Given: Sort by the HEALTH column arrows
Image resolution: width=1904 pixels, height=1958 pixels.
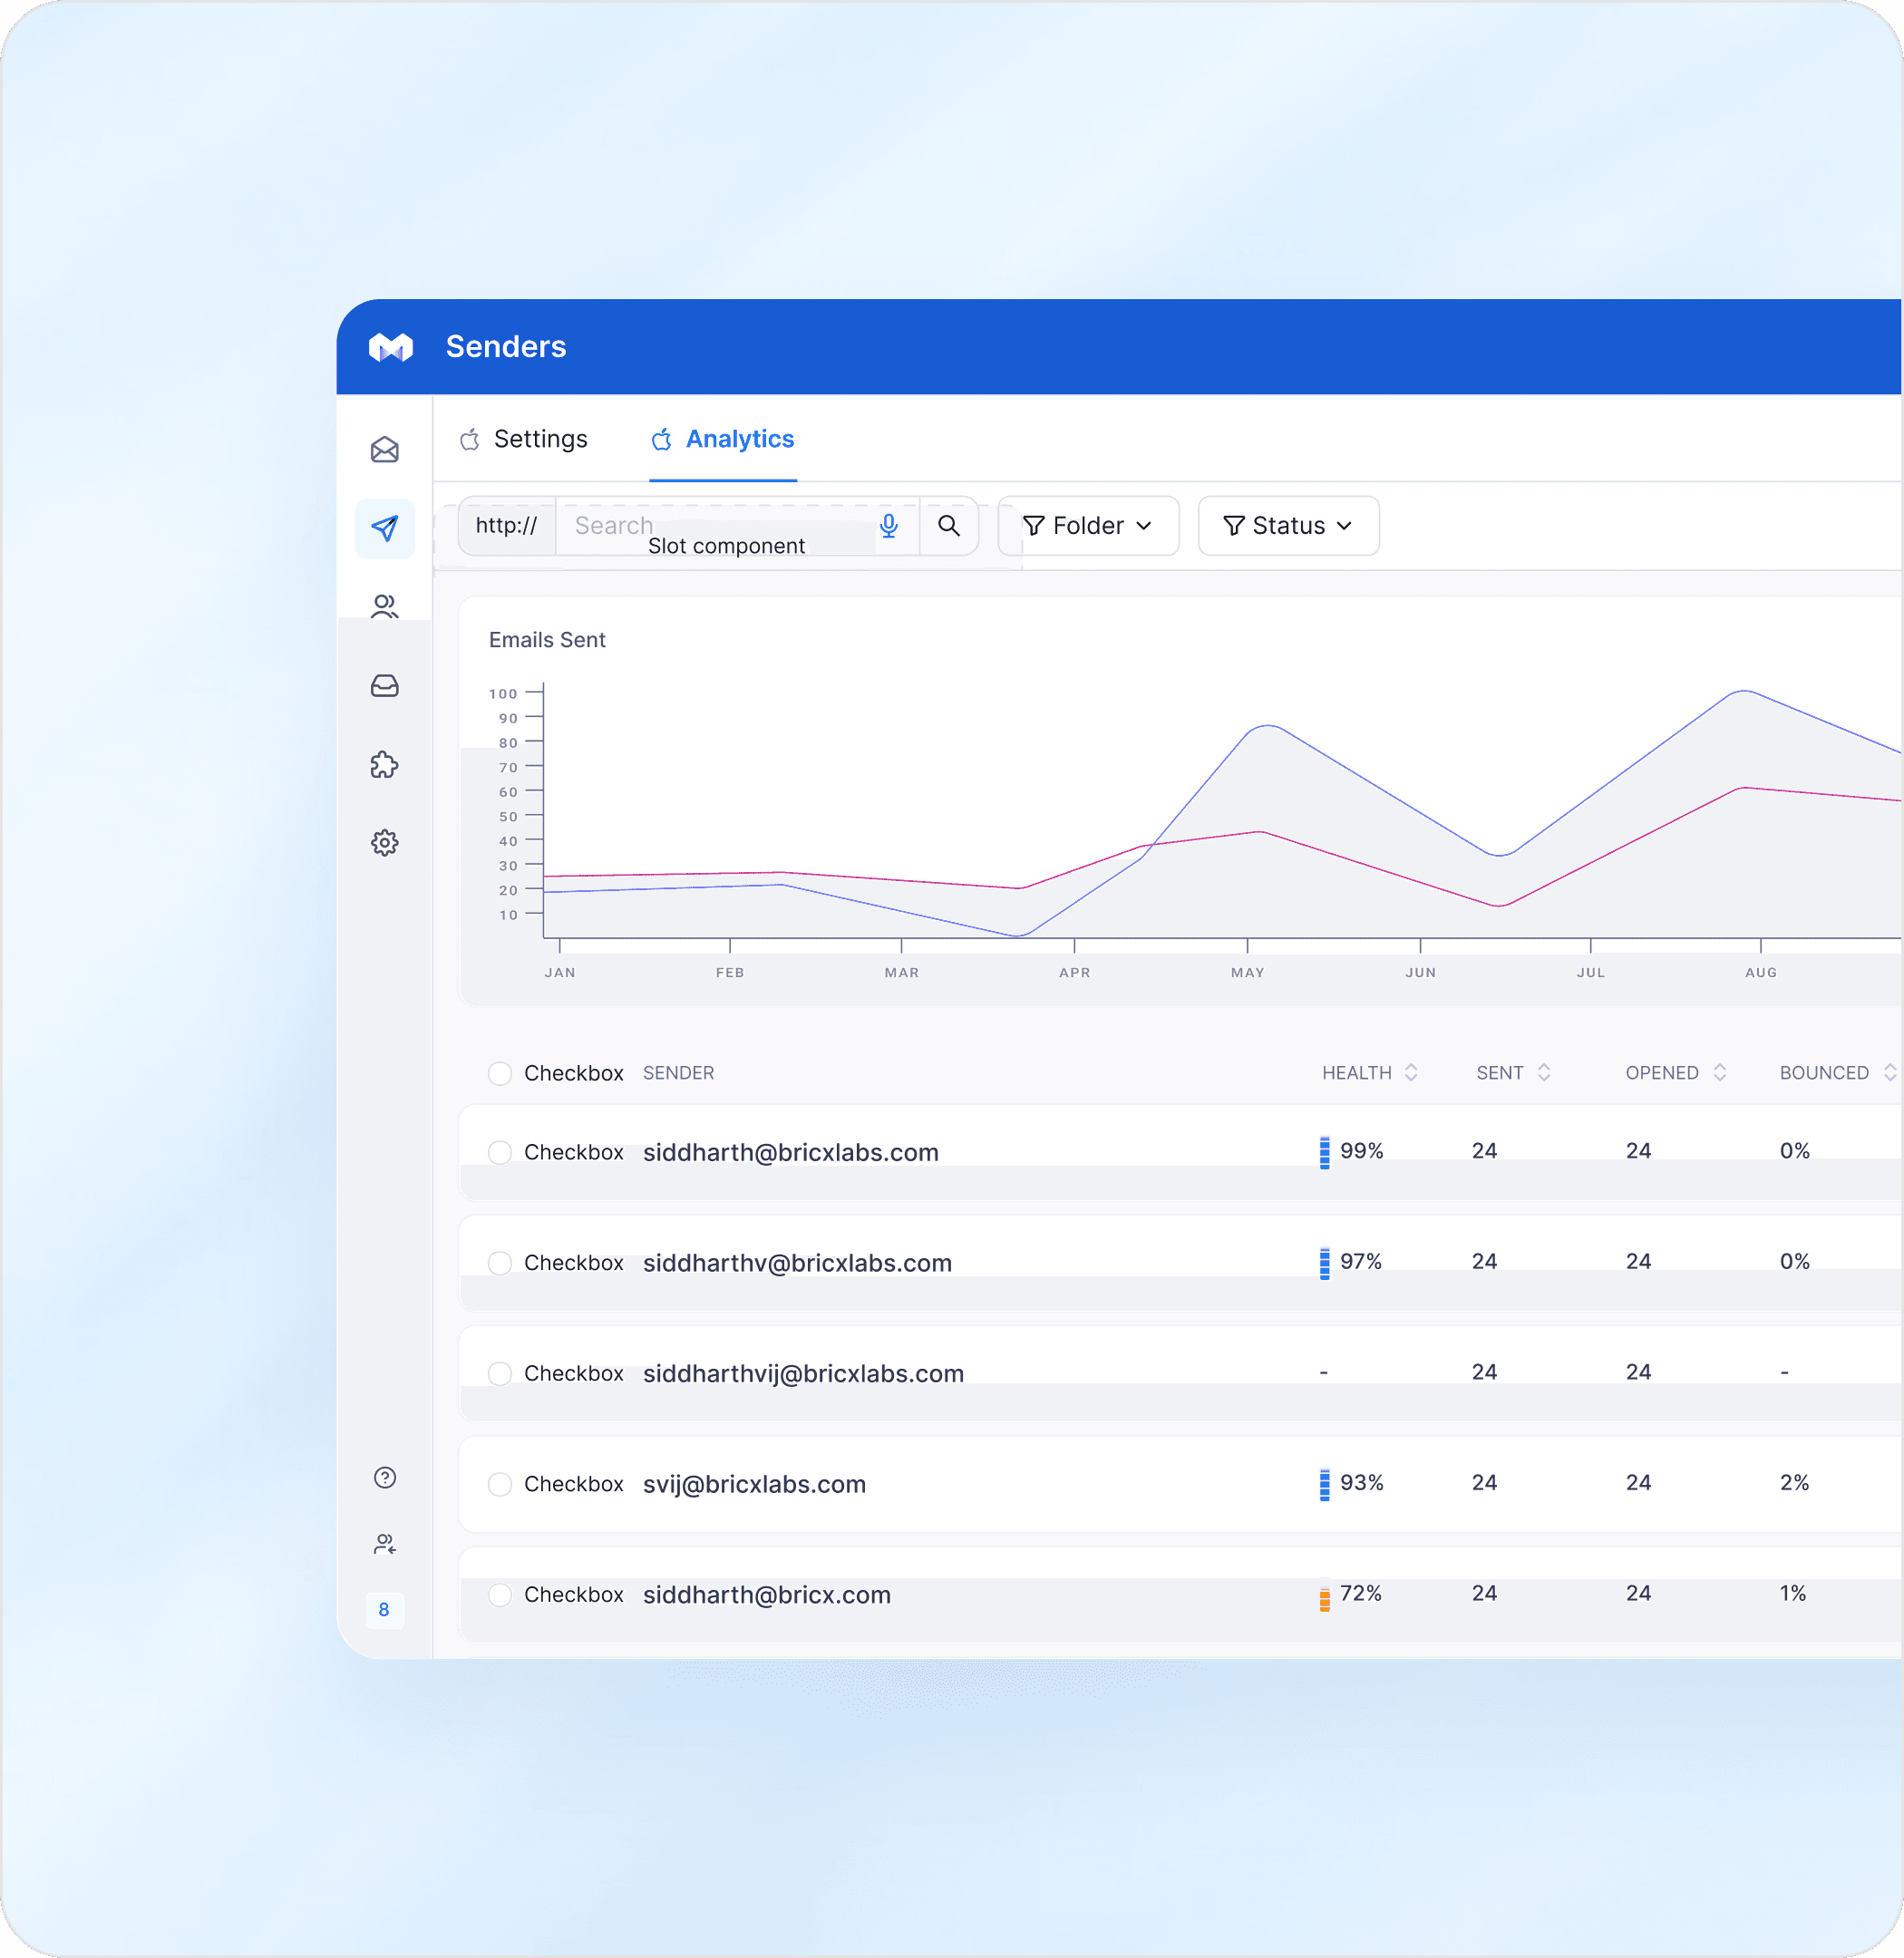Looking at the screenshot, I should (x=1411, y=1073).
